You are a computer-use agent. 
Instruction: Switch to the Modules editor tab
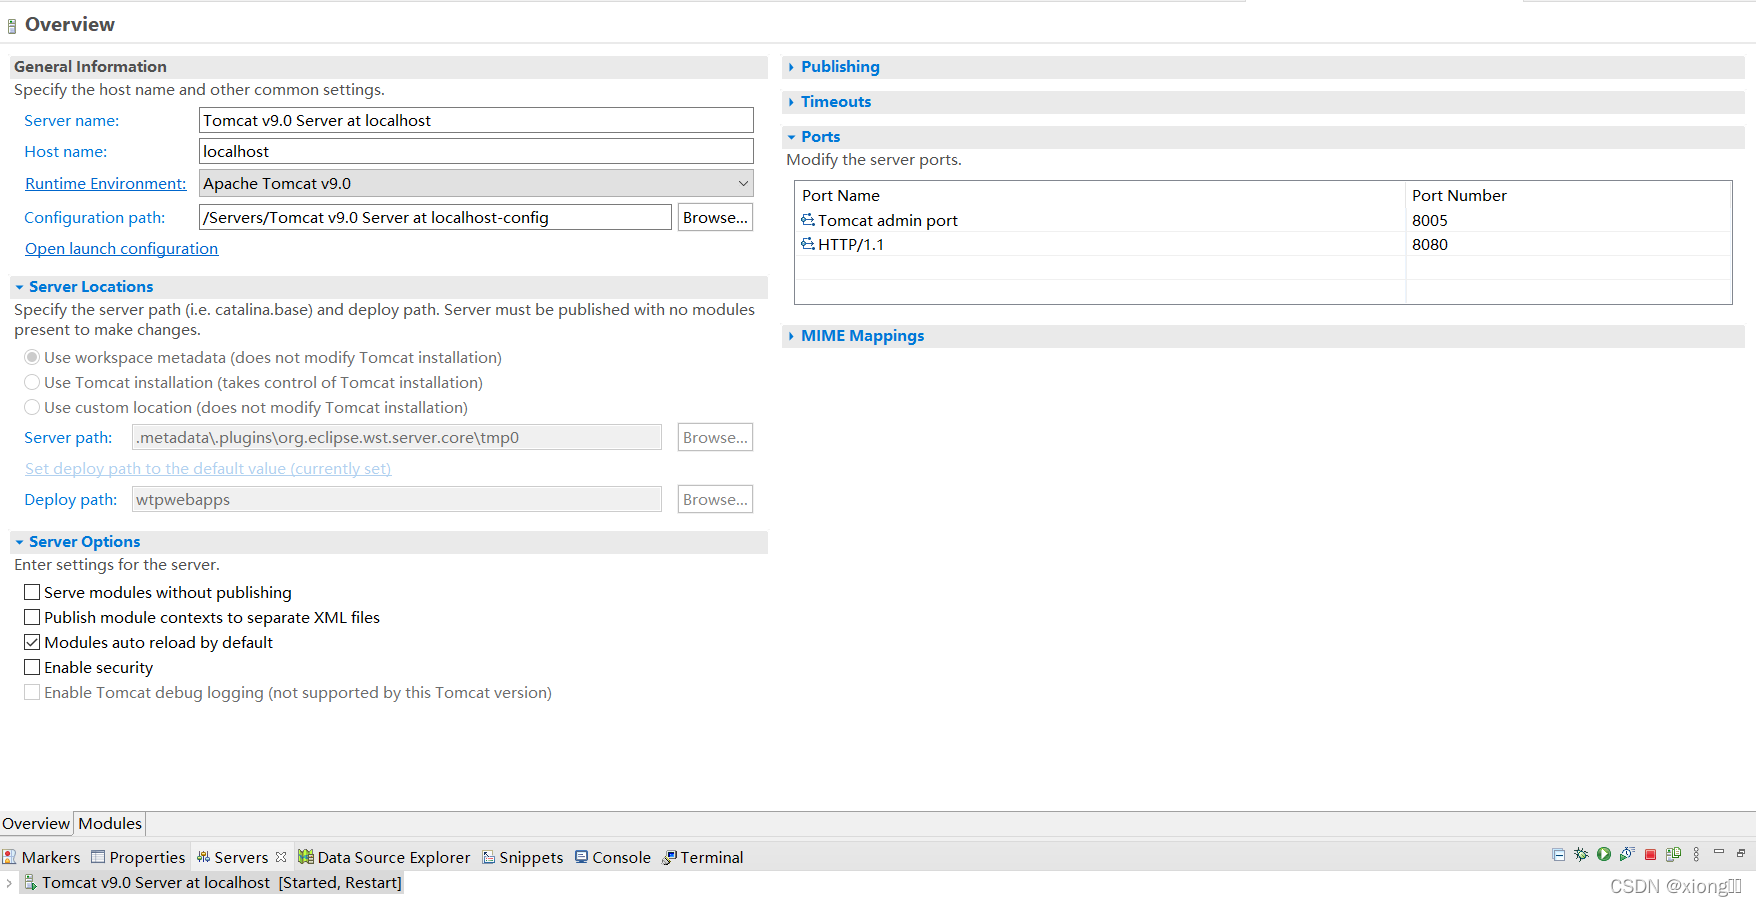[x=110, y=823]
